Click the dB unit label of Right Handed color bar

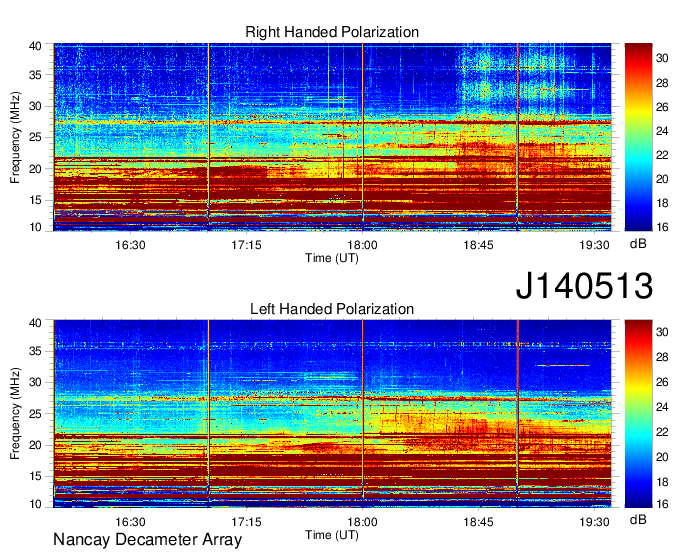638,244
